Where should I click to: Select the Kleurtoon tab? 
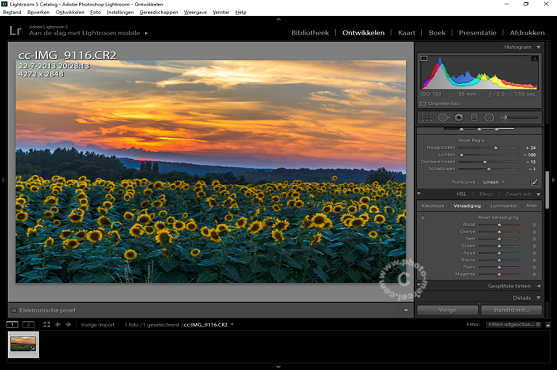click(433, 206)
